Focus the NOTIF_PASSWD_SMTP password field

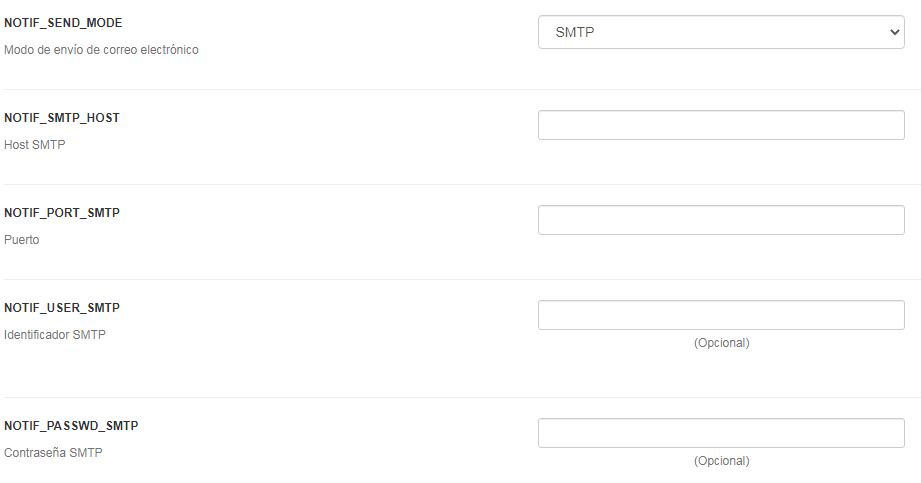click(721, 433)
